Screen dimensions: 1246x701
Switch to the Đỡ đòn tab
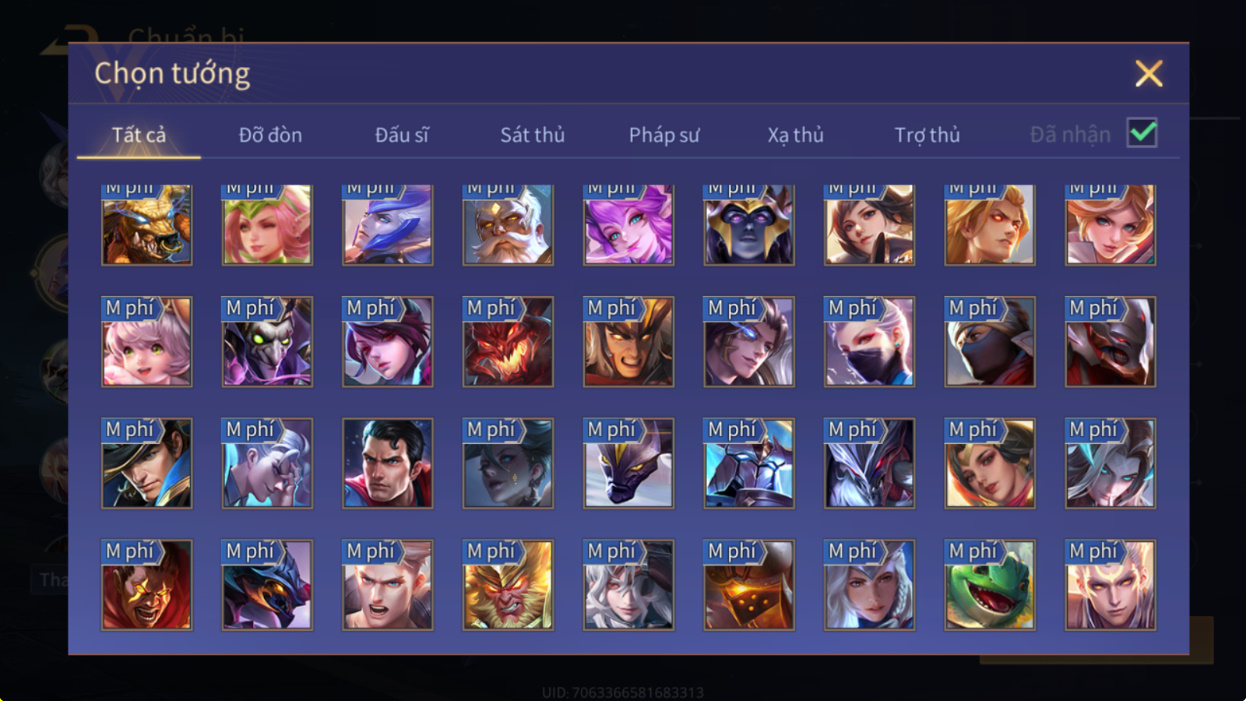pos(270,135)
